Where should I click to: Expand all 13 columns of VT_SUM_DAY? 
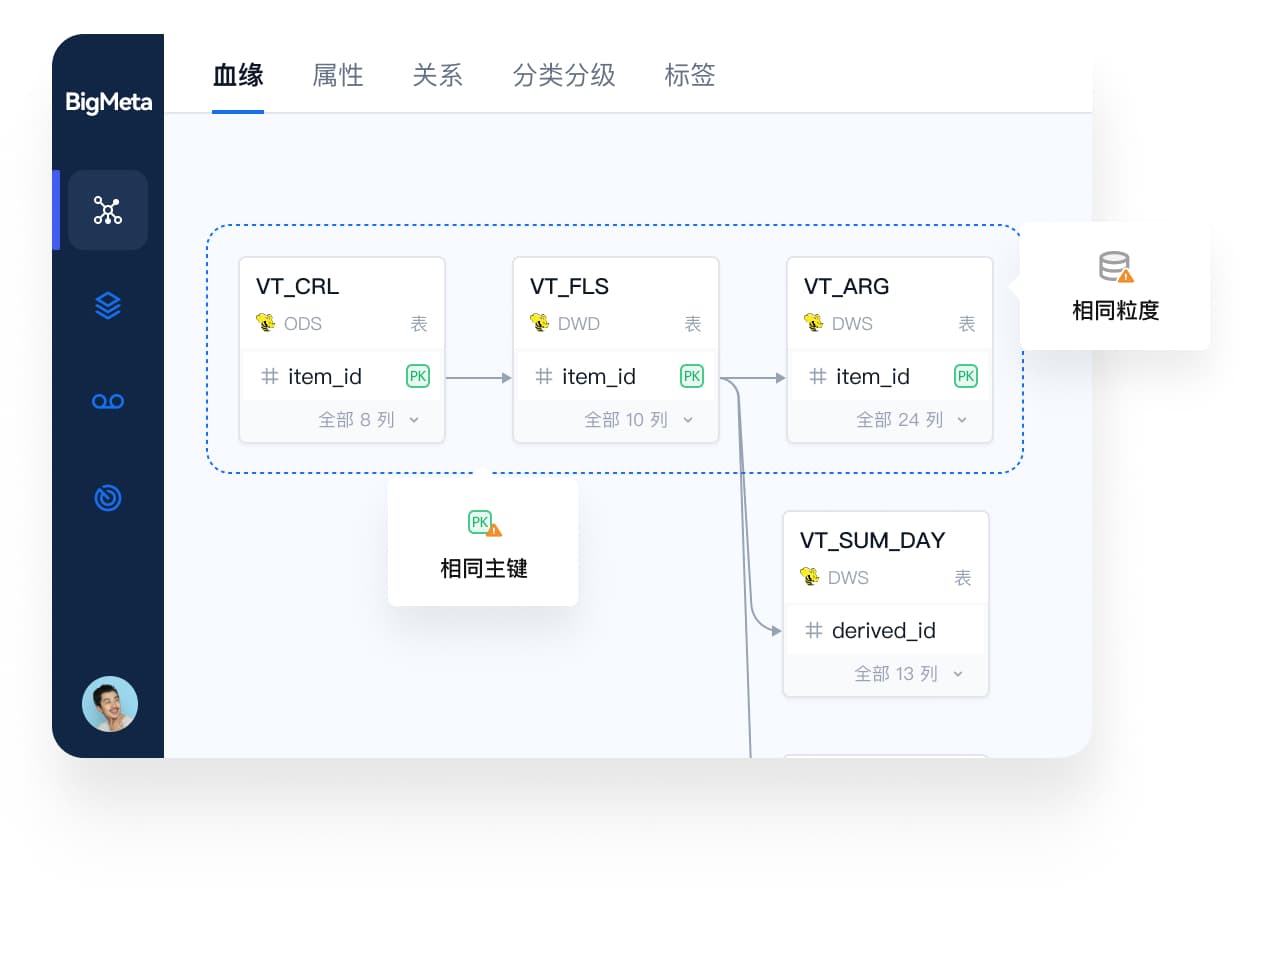point(909,674)
